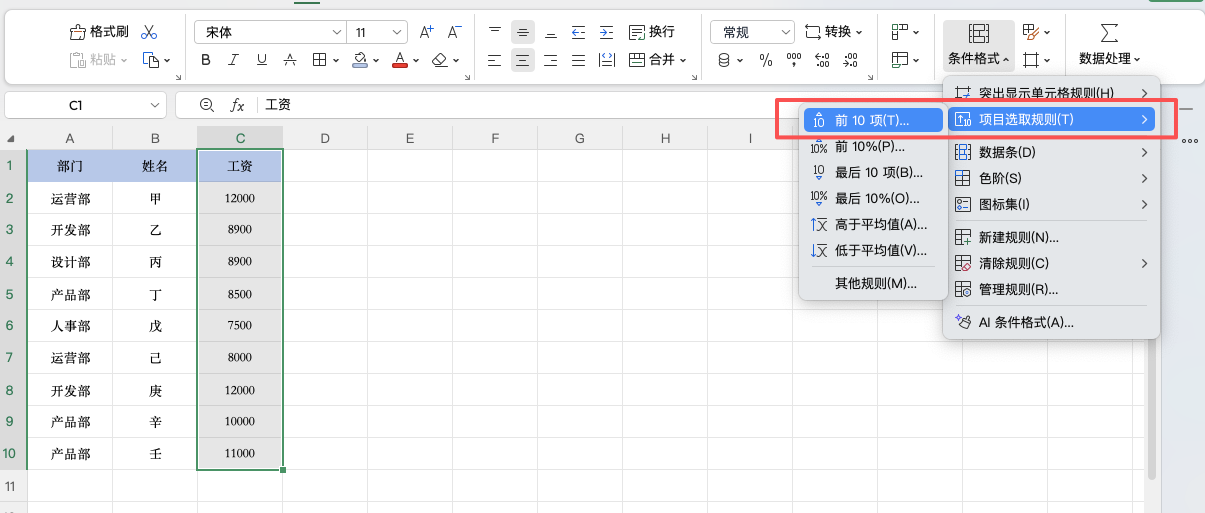
Task: Click AI Conditional Format (AI 条件格式) entry
Action: click(x=1051, y=322)
